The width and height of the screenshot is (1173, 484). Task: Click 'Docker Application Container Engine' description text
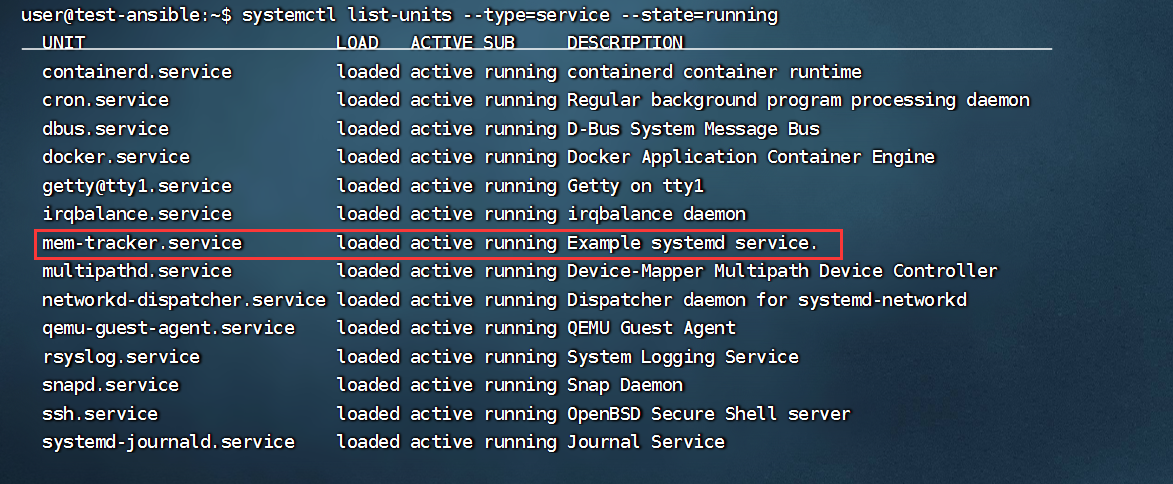tap(751, 157)
